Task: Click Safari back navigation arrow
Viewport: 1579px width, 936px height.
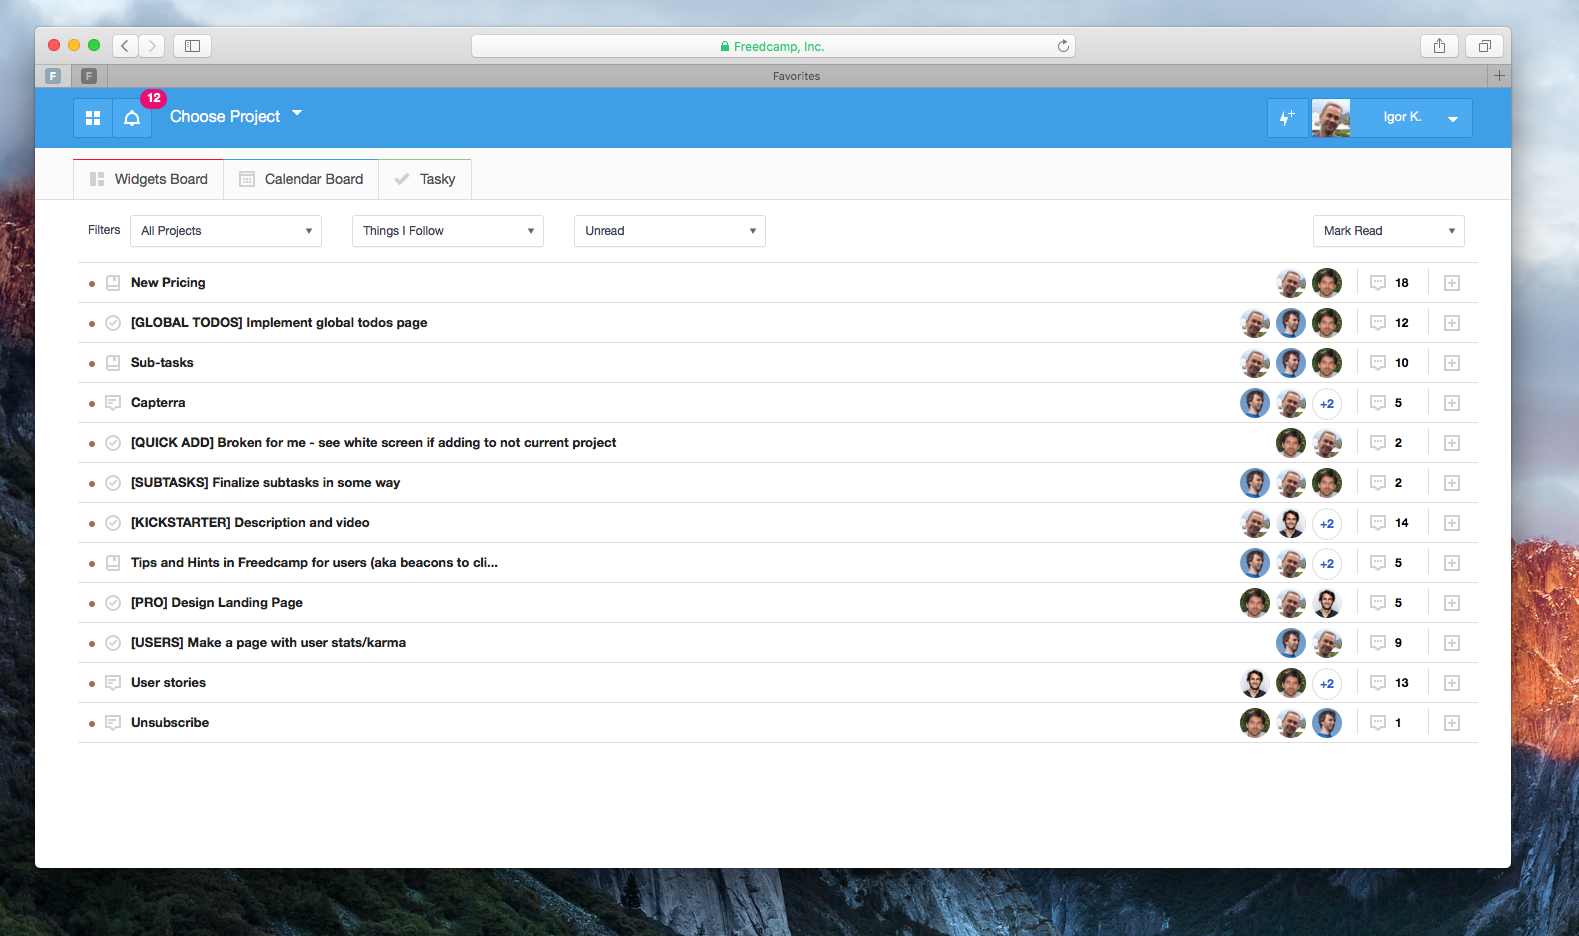Action: pos(125,46)
